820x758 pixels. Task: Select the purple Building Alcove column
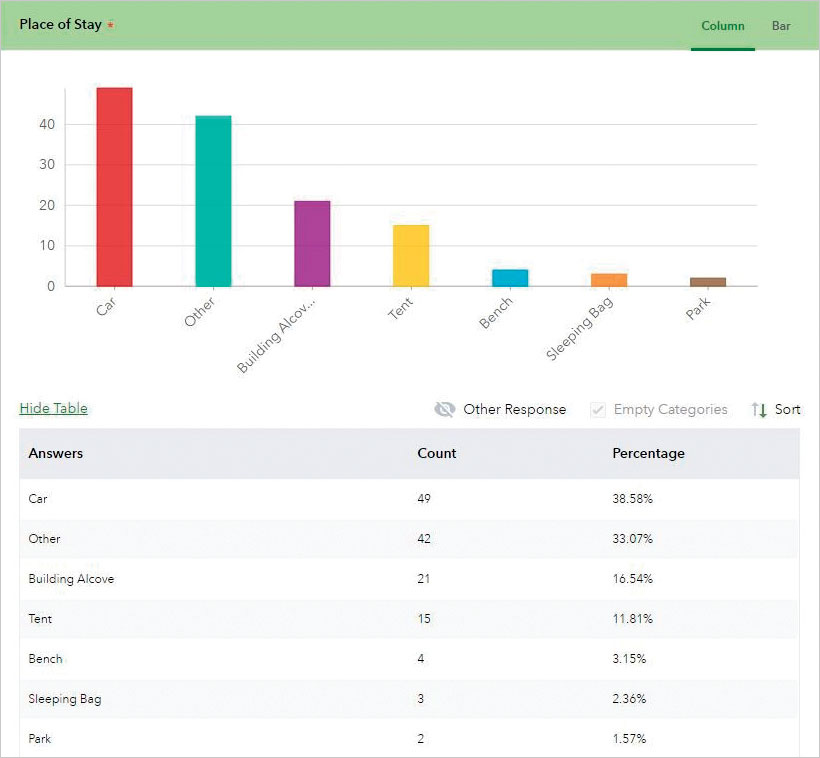pos(312,243)
